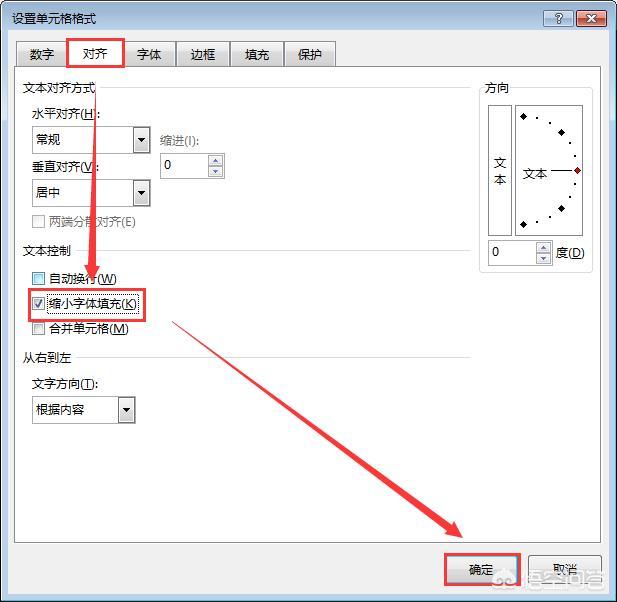This screenshot has width=617, height=602.
Task: Open the 水平对齐 dropdown
Action: 142,140
